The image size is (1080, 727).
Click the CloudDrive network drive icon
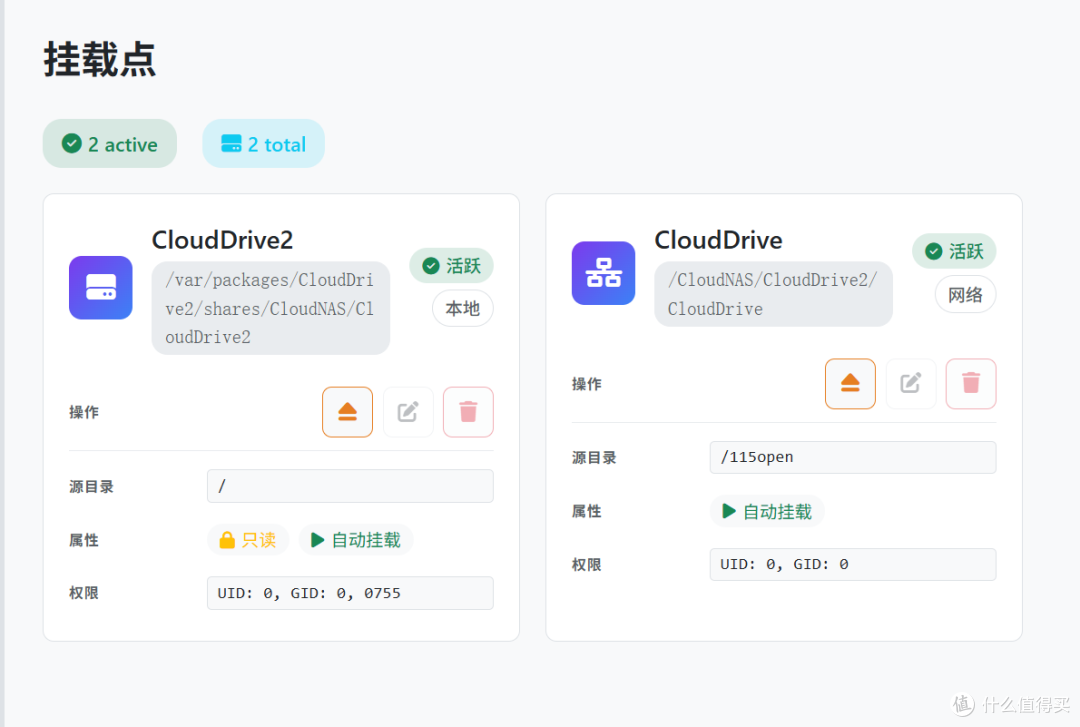pyautogui.click(x=603, y=273)
